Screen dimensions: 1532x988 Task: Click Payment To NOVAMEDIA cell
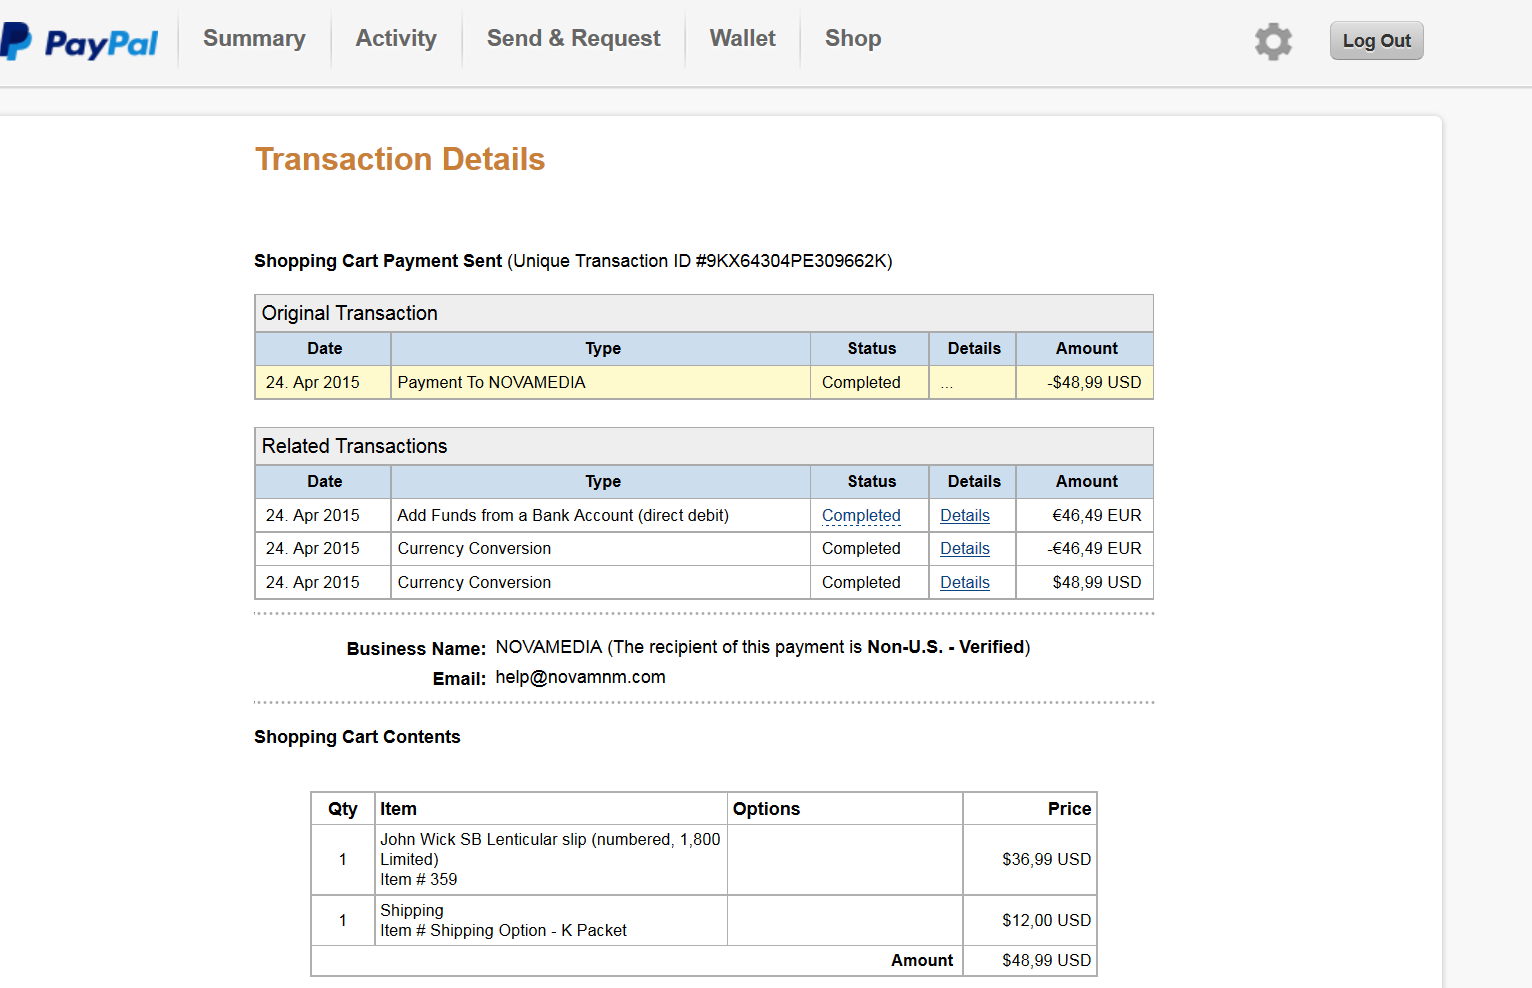pos(600,382)
